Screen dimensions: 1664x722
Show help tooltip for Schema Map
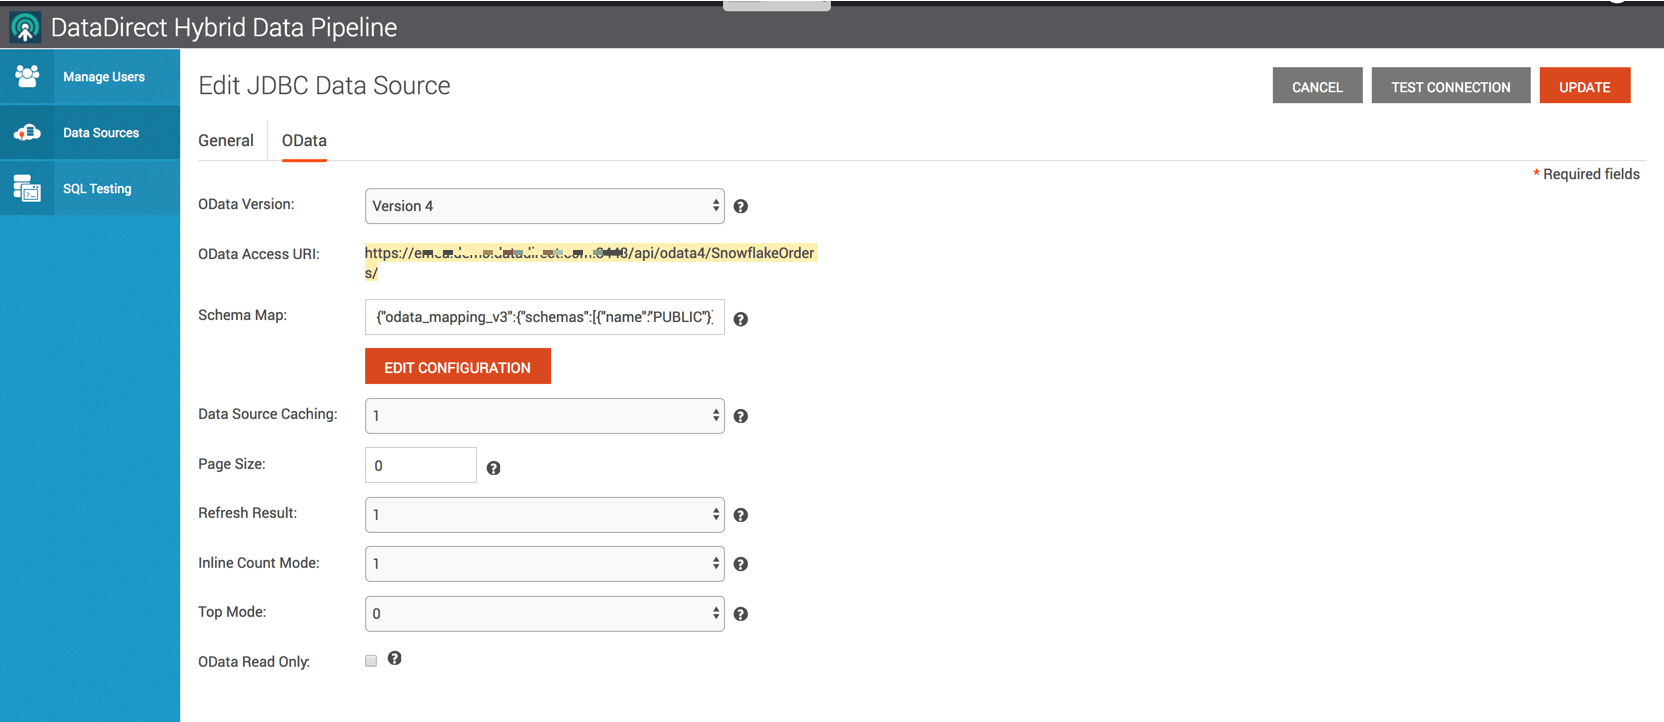coord(740,319)
